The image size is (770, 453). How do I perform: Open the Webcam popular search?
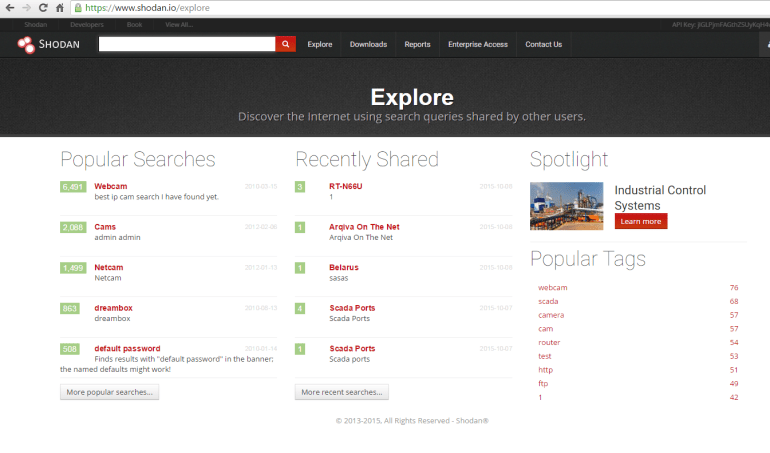coord(110,186)
